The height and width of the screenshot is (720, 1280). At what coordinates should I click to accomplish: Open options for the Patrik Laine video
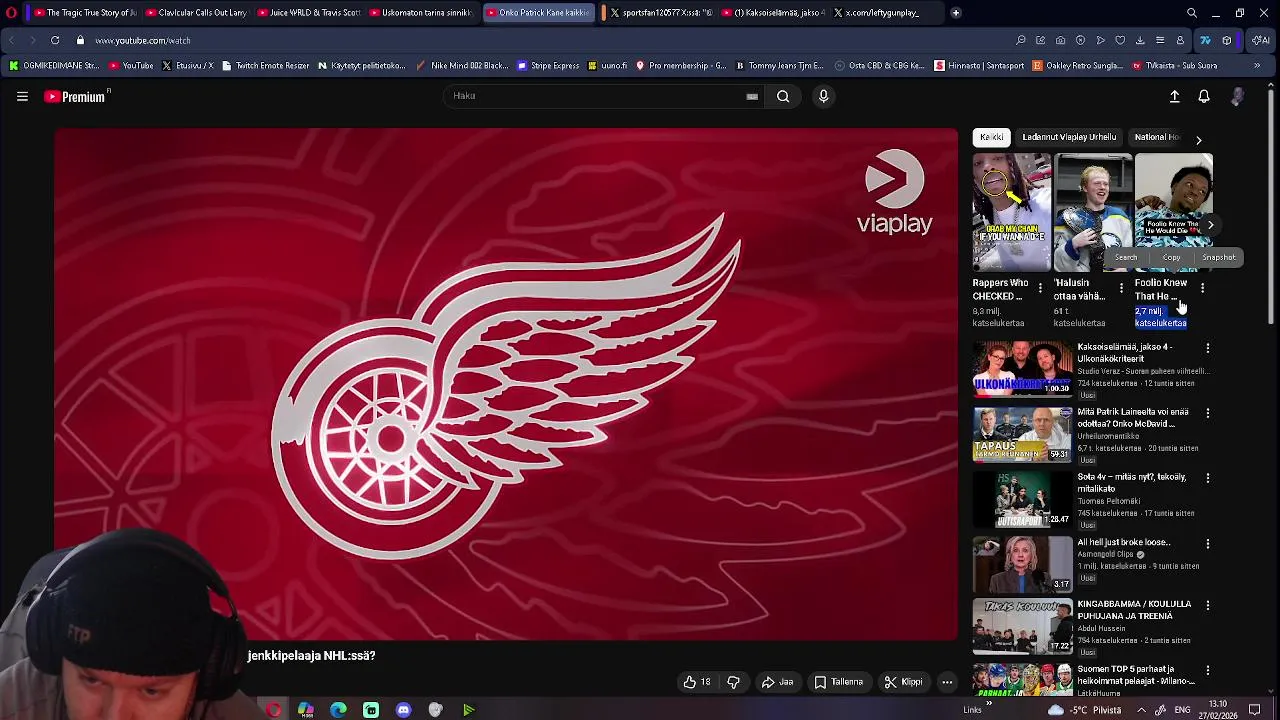click(1208, 413)
